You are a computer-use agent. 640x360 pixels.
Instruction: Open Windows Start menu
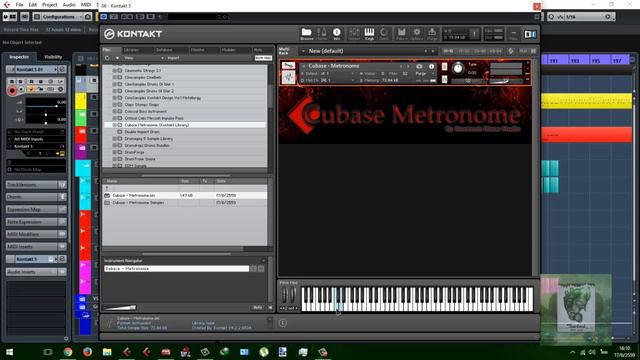(9, 352)
